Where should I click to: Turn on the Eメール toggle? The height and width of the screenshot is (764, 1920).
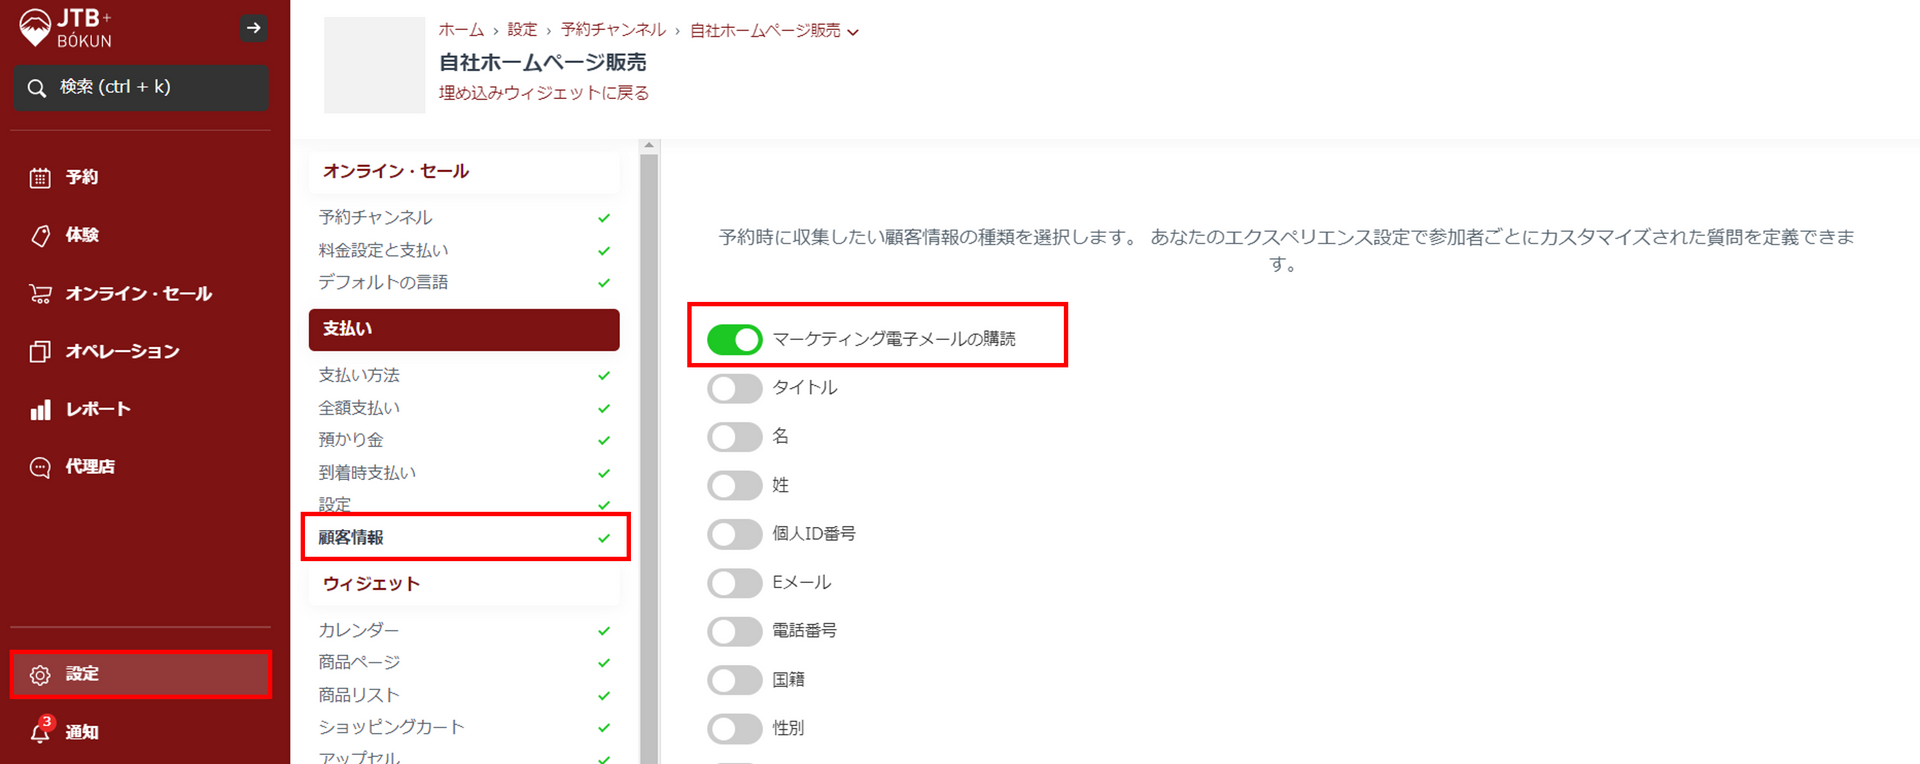tap(734, 583)
